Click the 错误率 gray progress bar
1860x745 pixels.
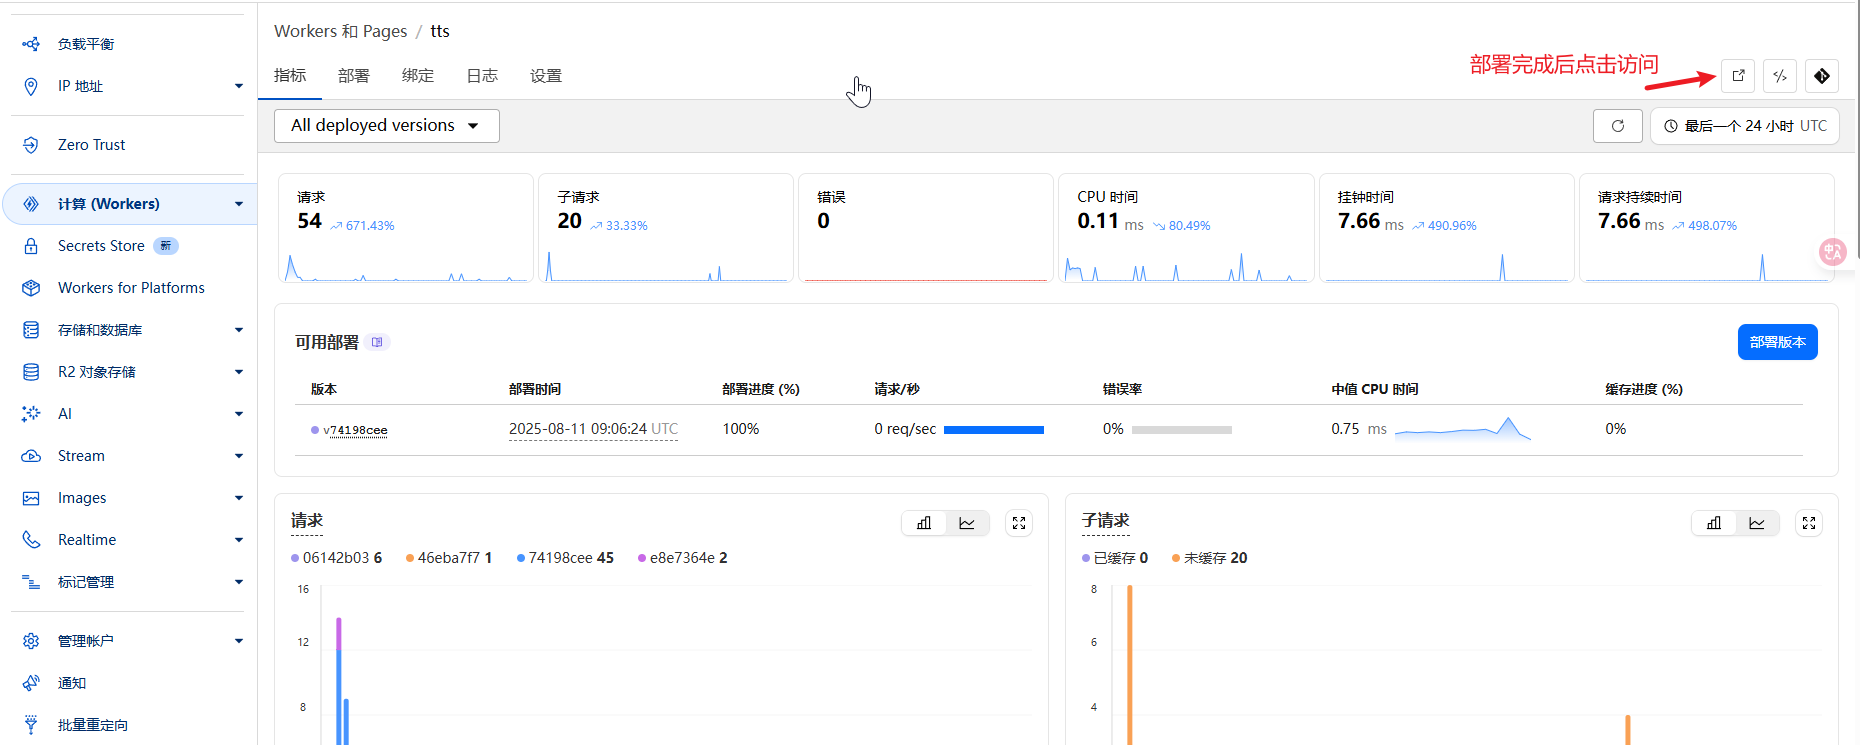[x=1182, y=430]
